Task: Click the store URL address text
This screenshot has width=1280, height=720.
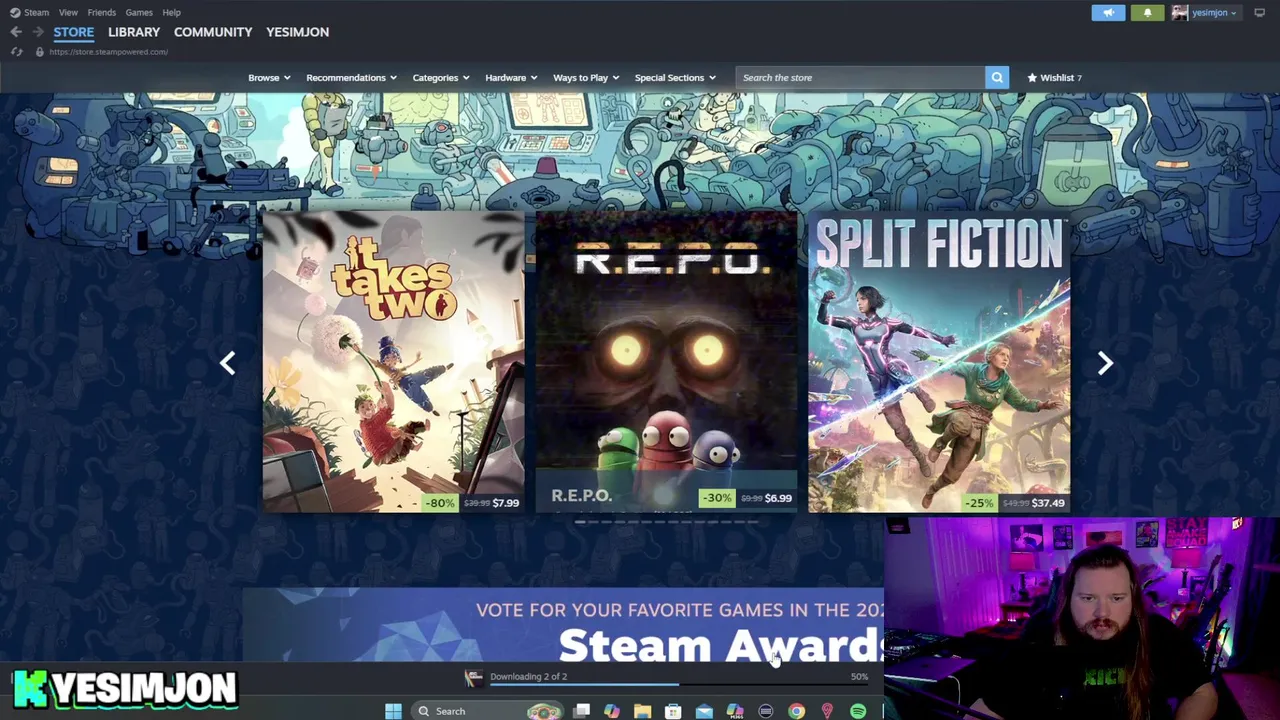Action: [x=108, y=52]
